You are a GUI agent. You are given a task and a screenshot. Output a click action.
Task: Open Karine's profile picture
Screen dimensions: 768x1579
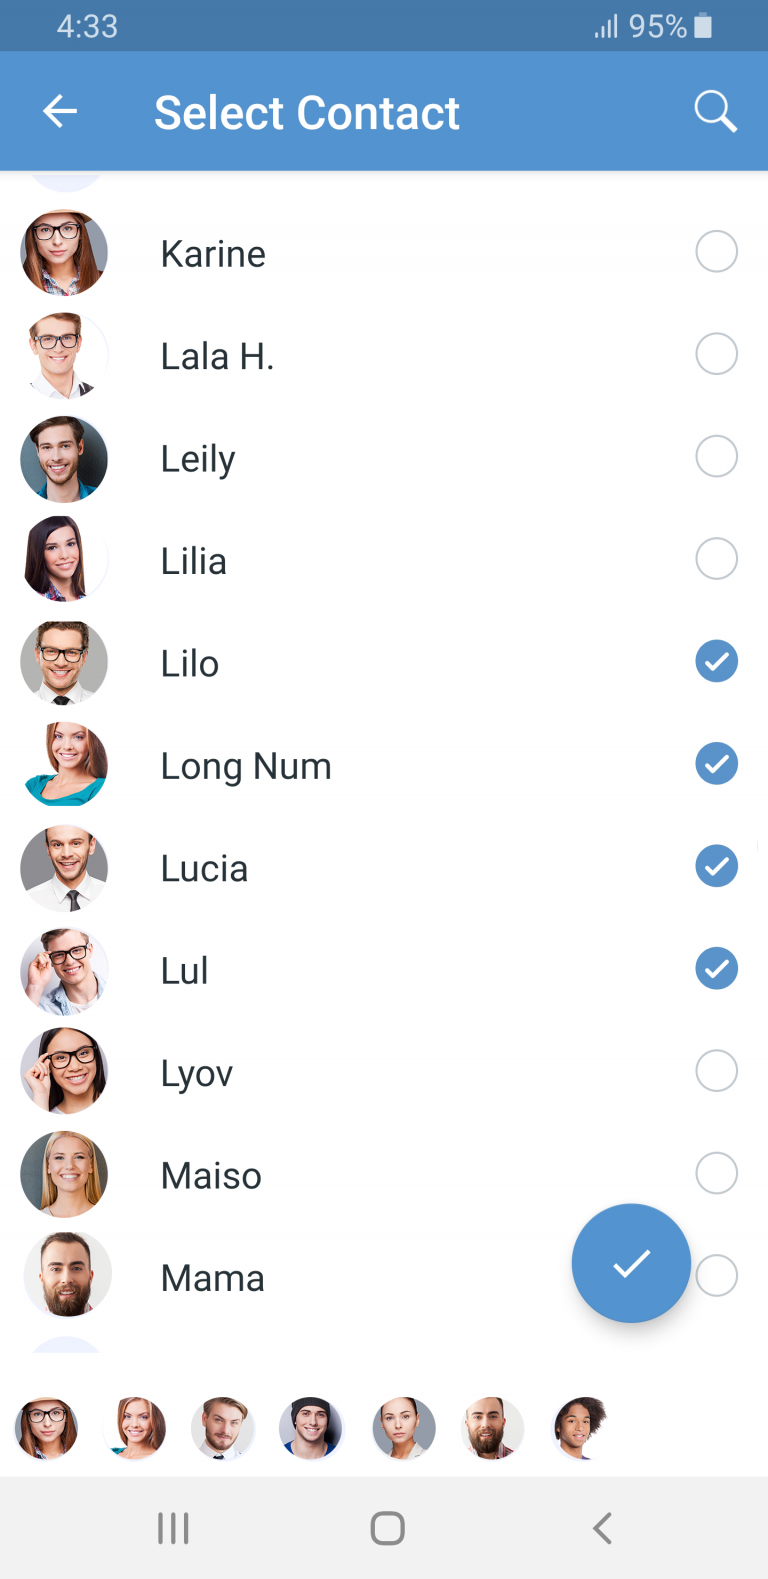[63, 252]
